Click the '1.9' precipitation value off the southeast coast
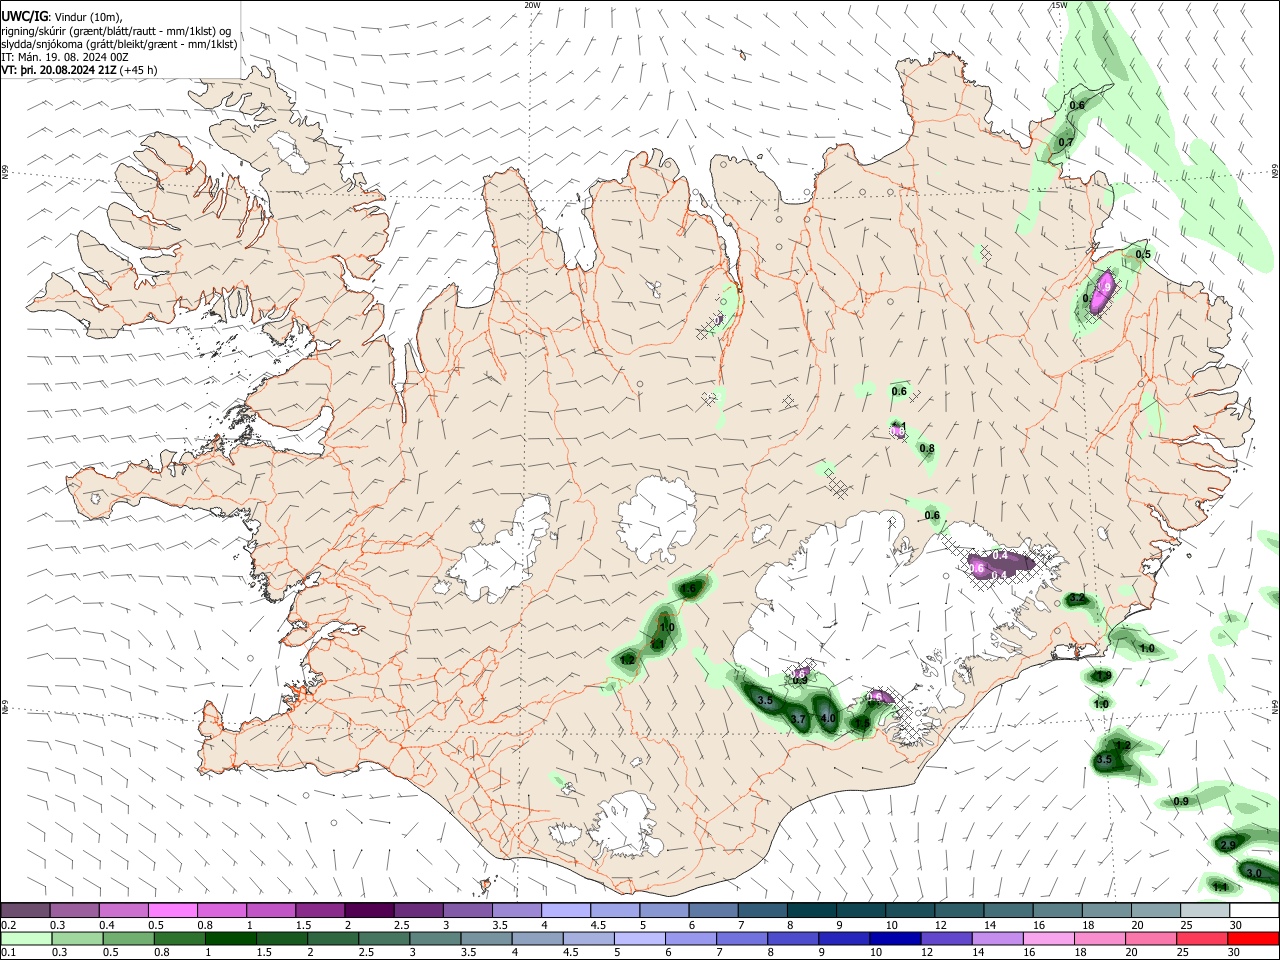The image size is (1280, 960). 1103,677
